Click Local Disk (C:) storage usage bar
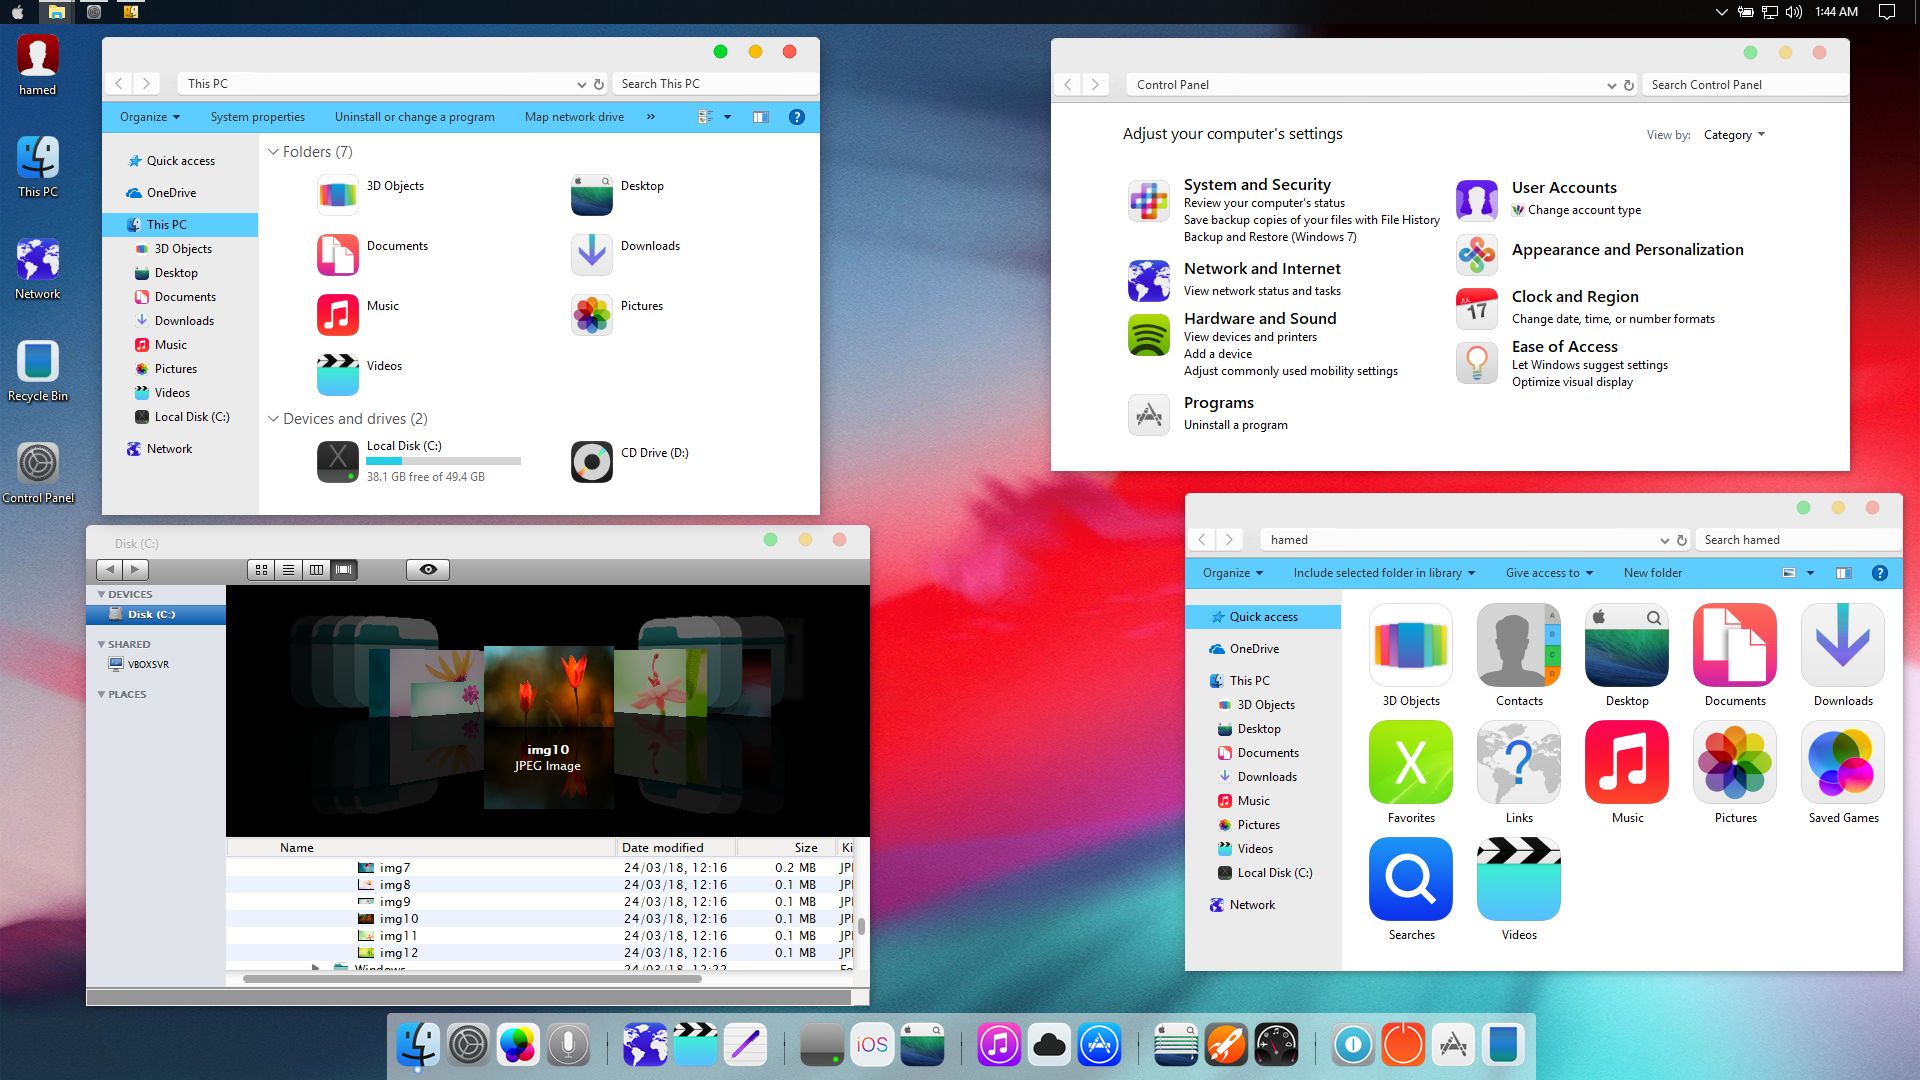Screen dimensions: 1920x1080 click(443, 461)
